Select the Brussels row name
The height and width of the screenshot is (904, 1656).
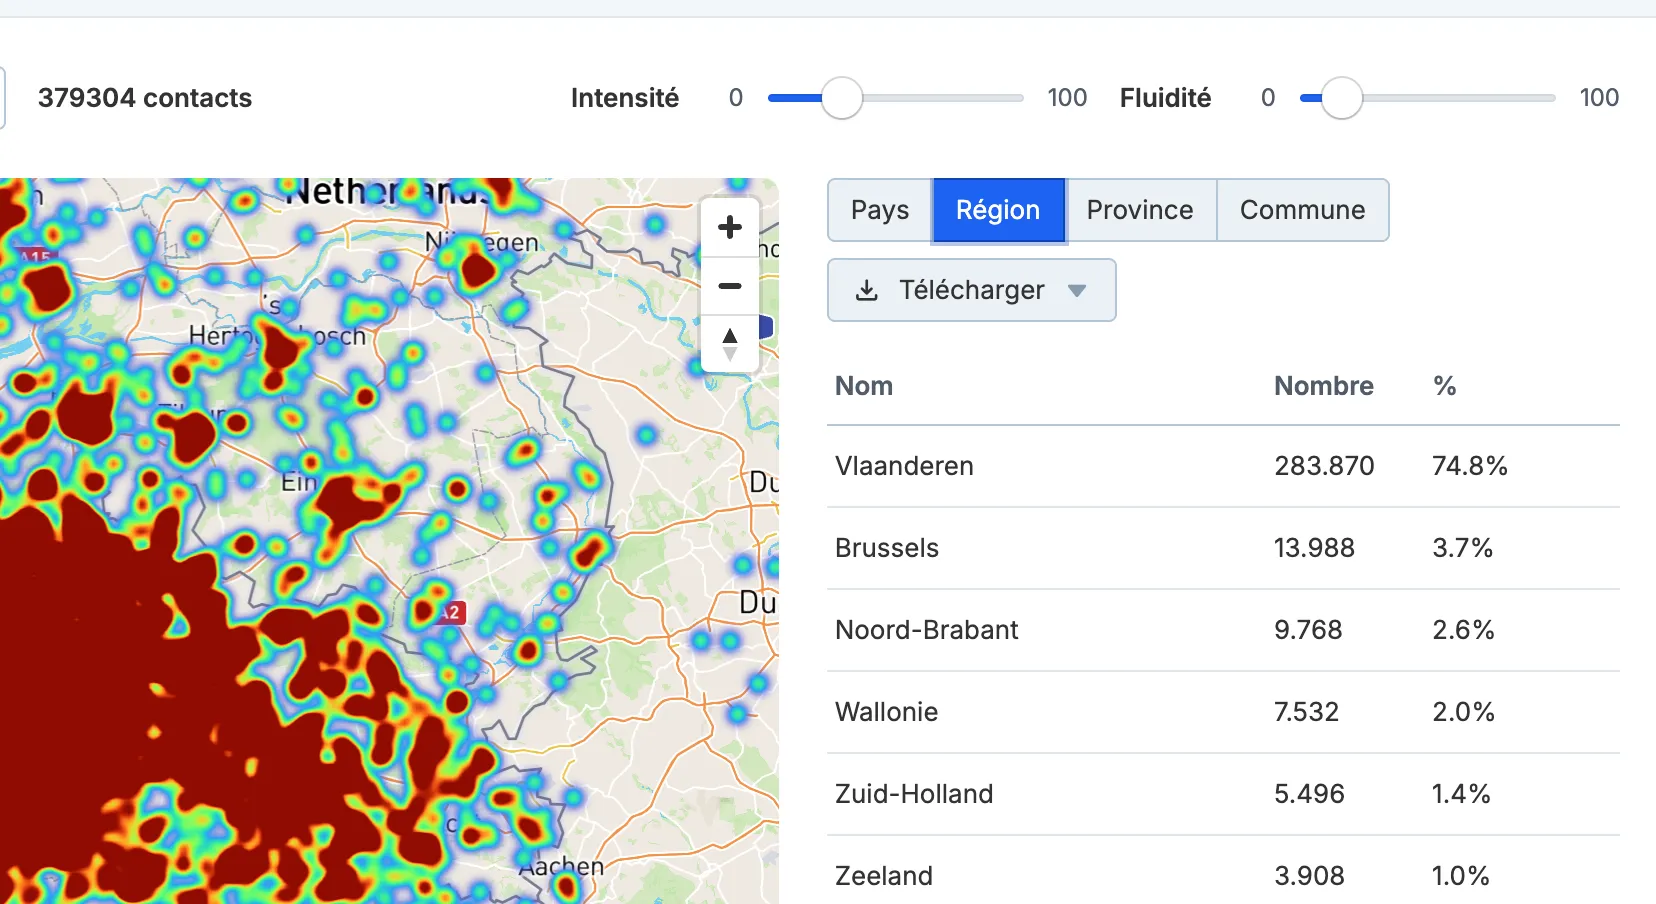(887, 548)
